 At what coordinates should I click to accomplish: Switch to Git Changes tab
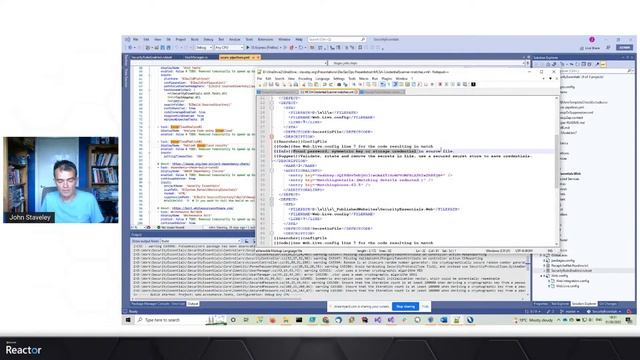pyautogui.click(x=608, y=304)
